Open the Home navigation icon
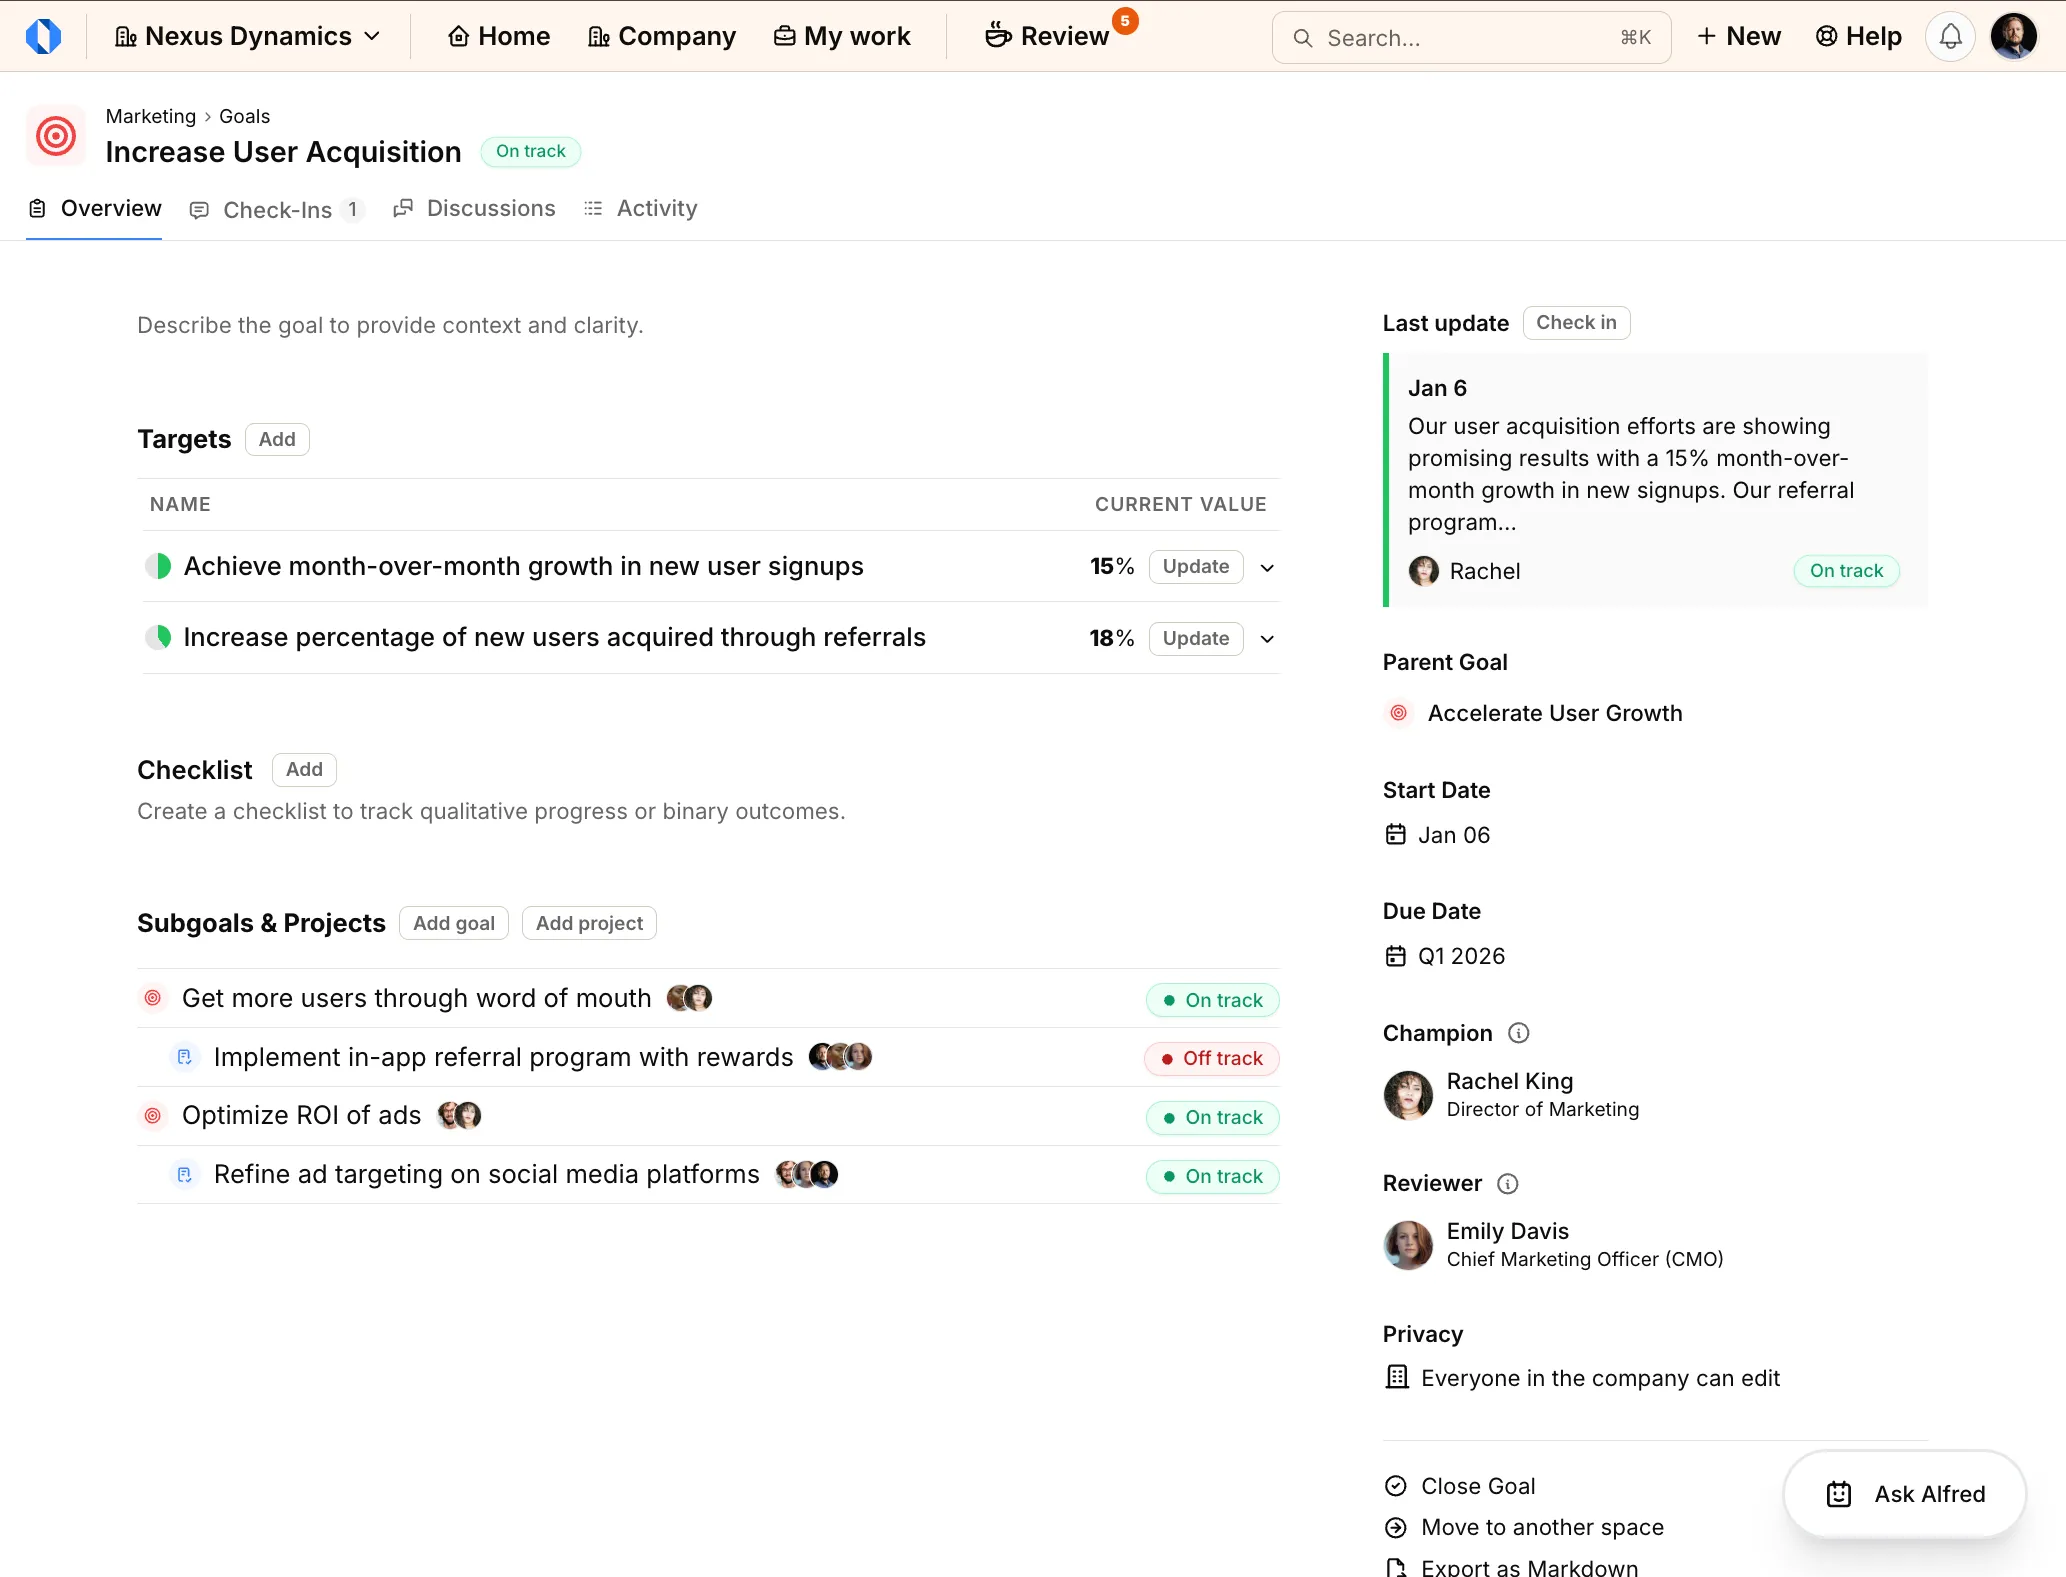The image size is (2066, 1577). click(x=460, y=35)
